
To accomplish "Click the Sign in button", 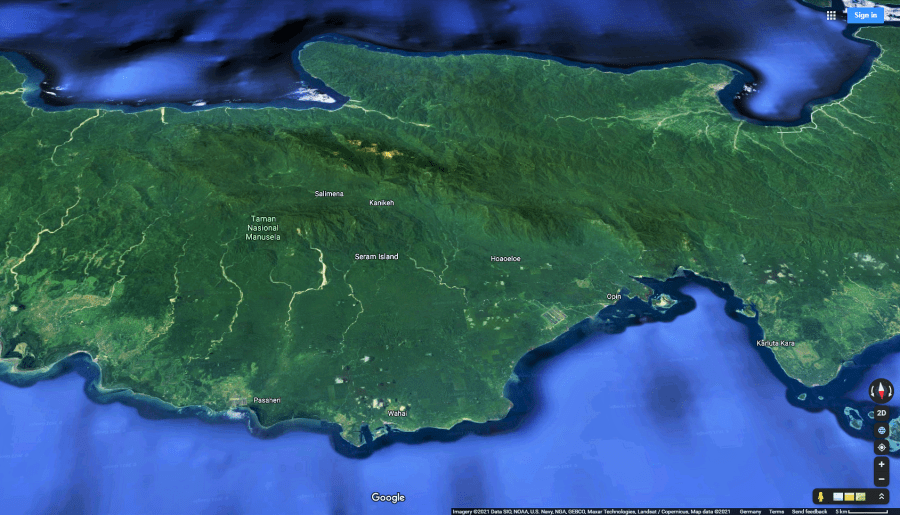I will click(x=865, y=15).
